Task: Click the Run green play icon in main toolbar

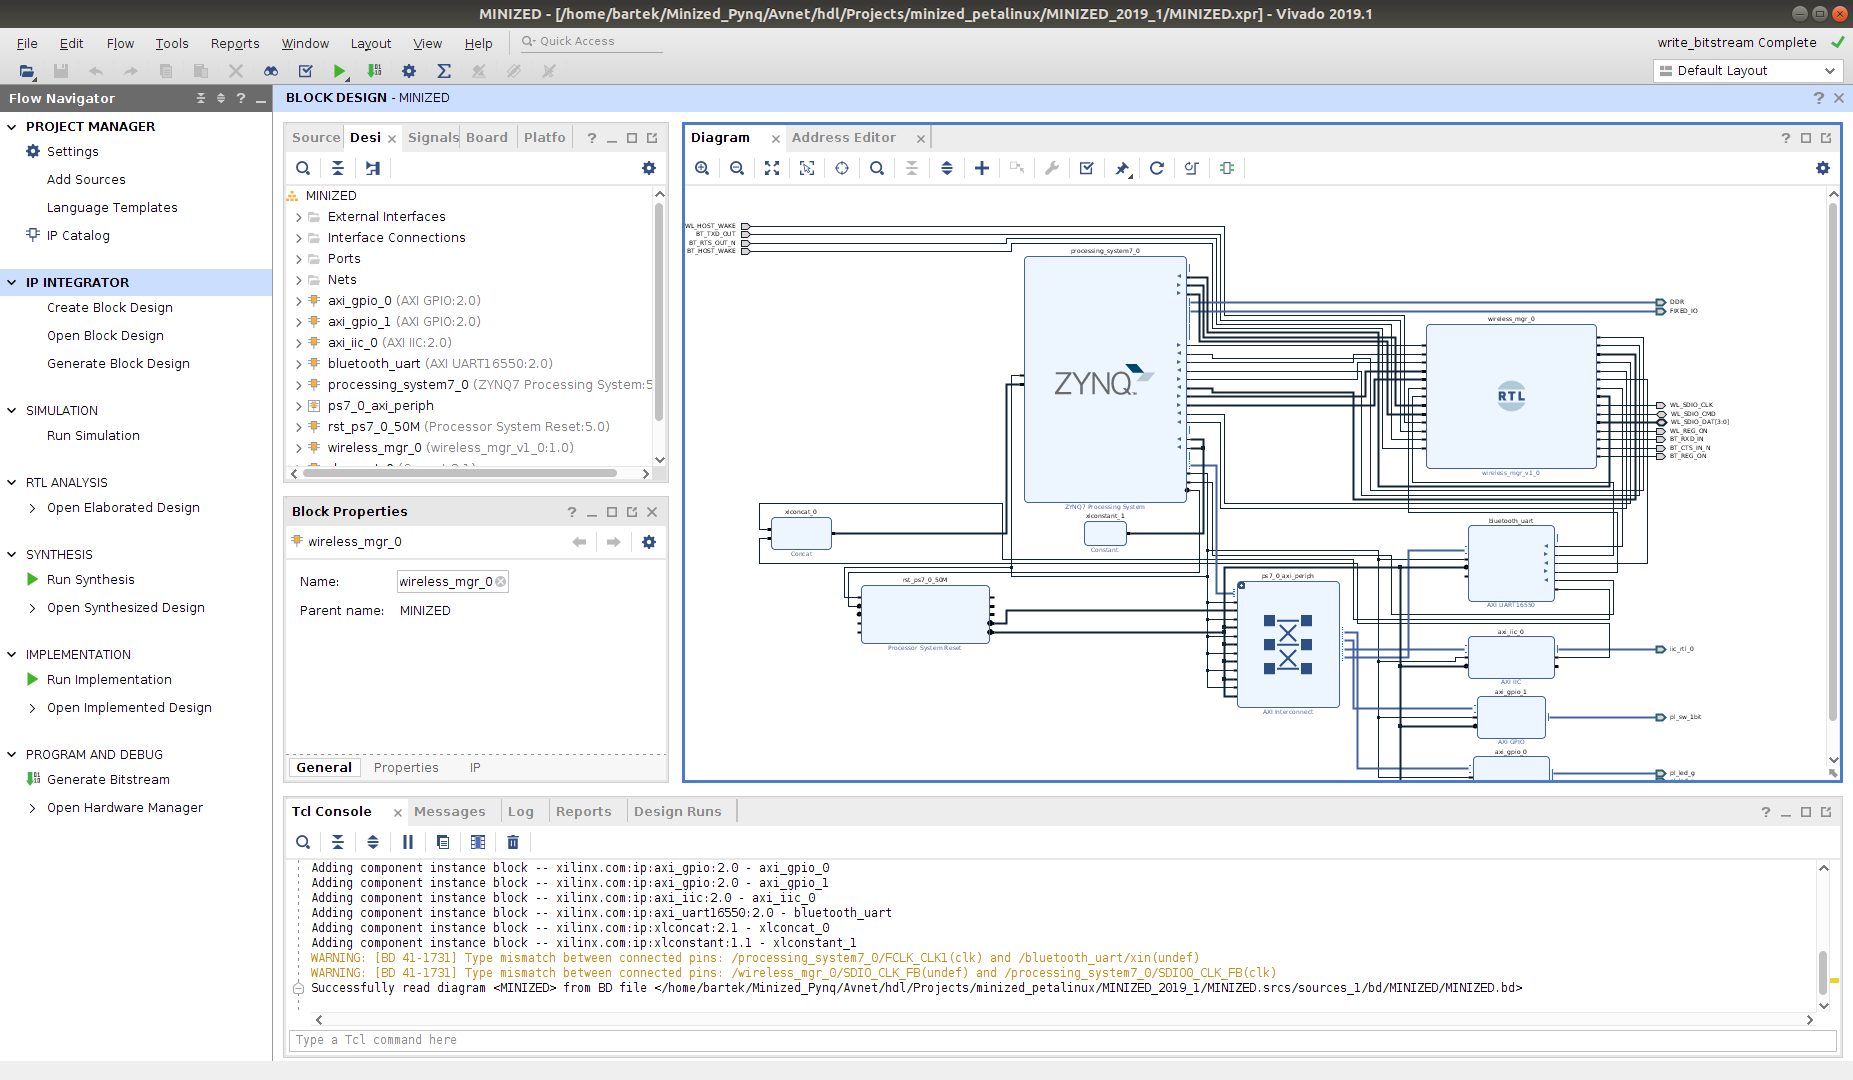Action: point(340,71)
